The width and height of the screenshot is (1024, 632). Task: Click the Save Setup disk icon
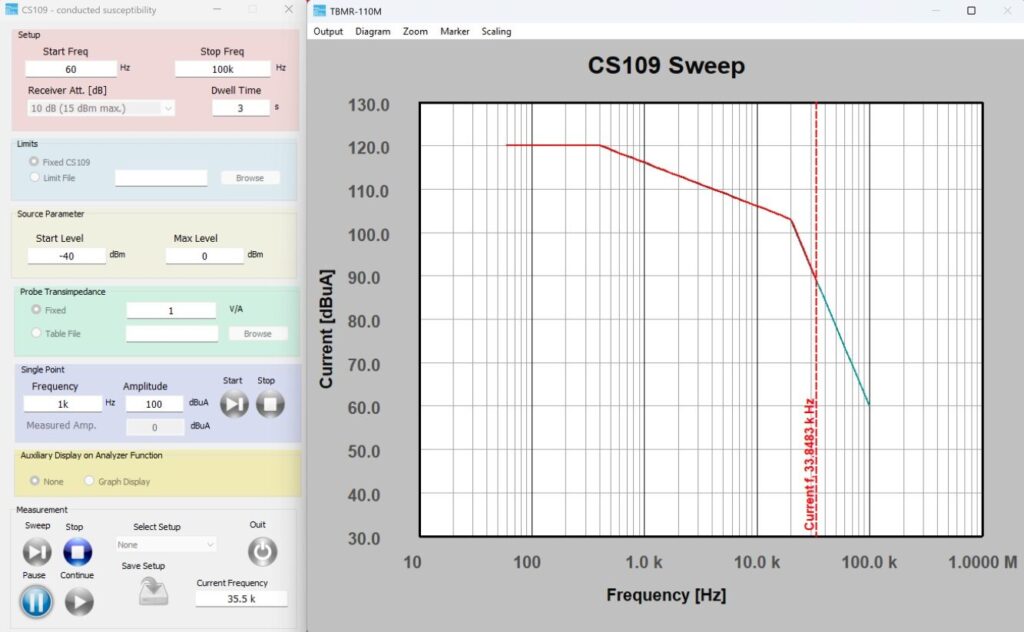click(x=153, y=592)
